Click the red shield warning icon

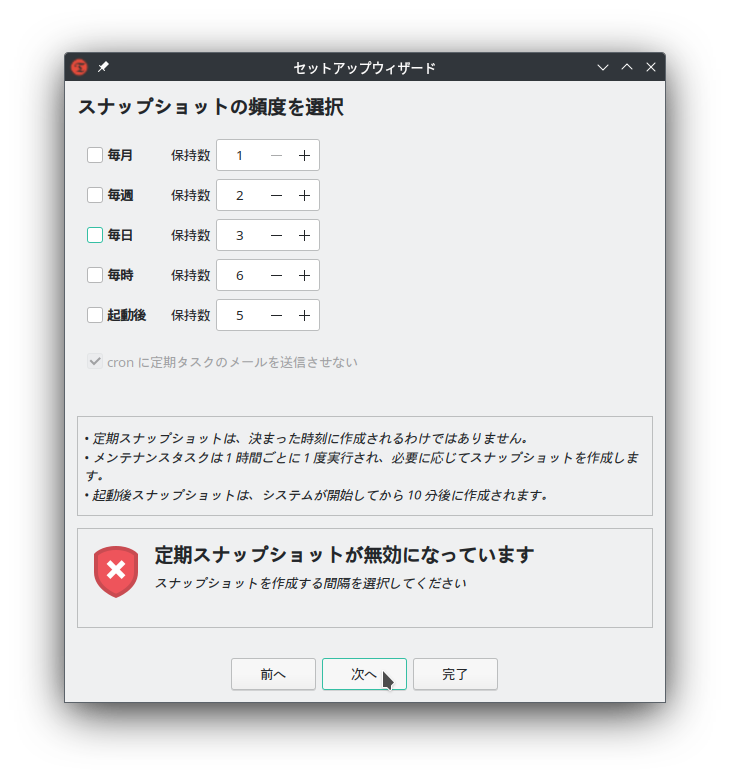[x=116, y=571]
